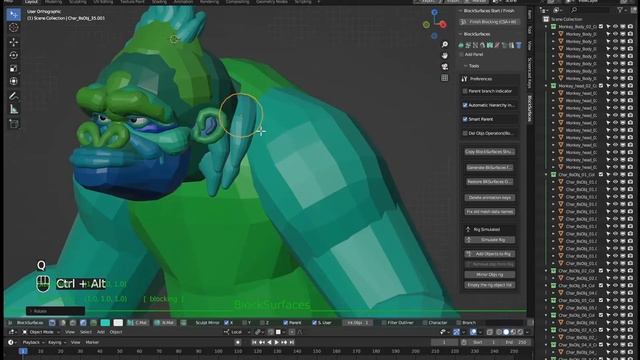The image size is (640, 360).
Task: Select the 3D Cursor tool
Action: pos(13,28)
